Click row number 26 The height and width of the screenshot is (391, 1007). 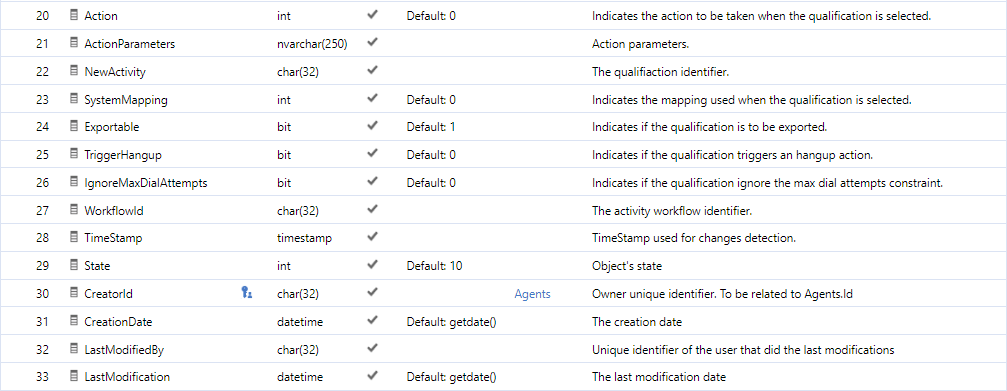pos(42,183)
